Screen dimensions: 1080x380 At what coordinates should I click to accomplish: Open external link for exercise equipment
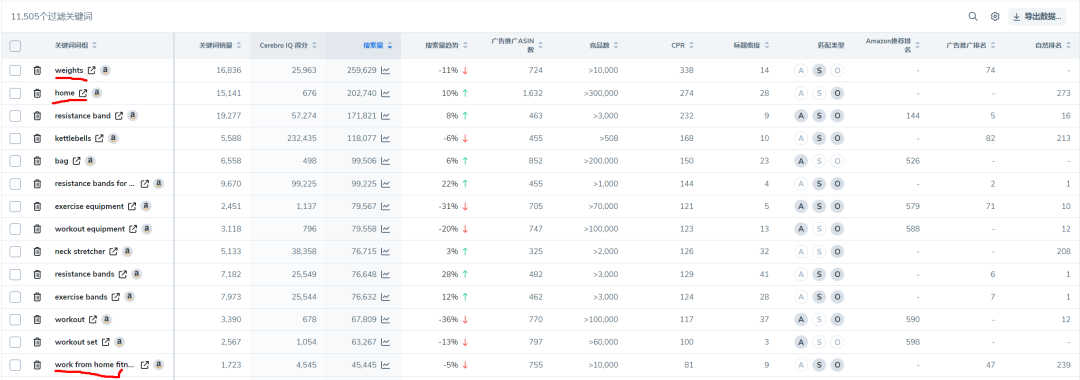pyautogui.click(x=132, y=206)
